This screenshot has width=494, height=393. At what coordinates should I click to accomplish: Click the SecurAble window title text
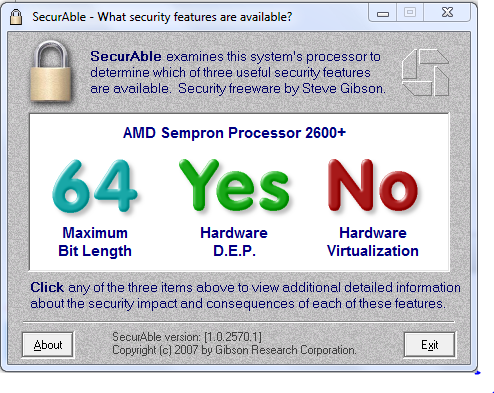coord(162,17)
